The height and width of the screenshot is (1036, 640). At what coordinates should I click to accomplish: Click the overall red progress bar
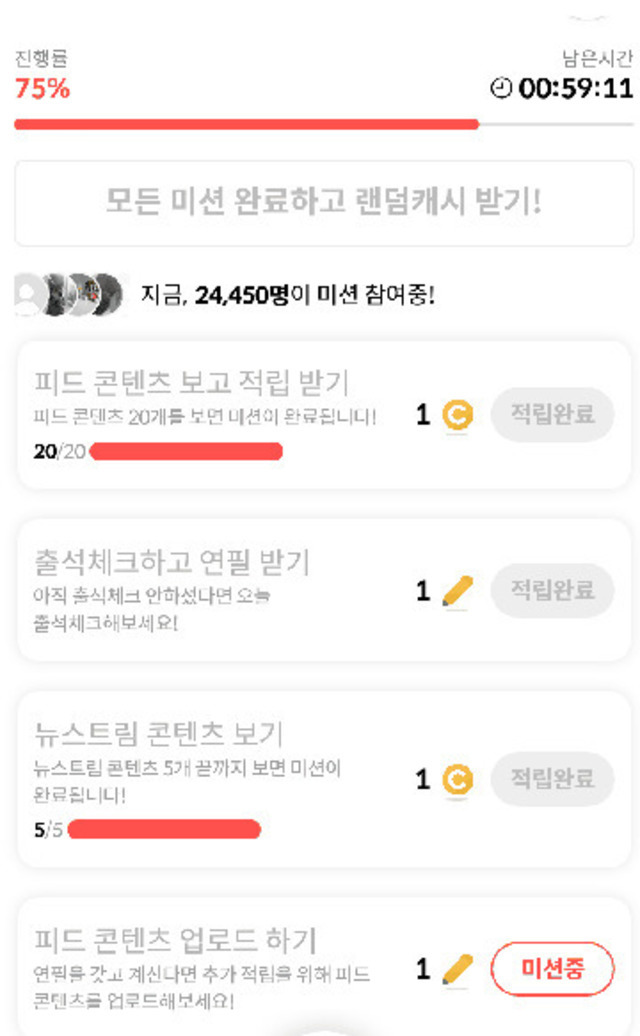246,124
